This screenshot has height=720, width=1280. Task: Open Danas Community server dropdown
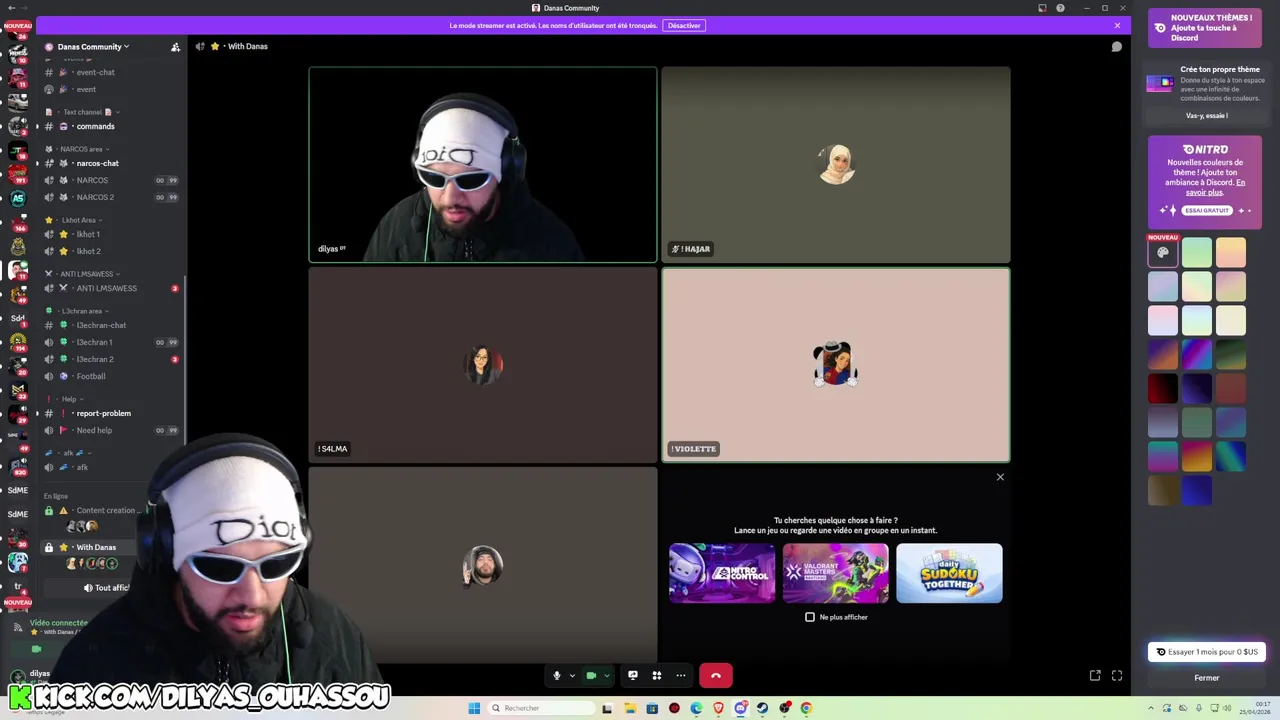(94, 46)
